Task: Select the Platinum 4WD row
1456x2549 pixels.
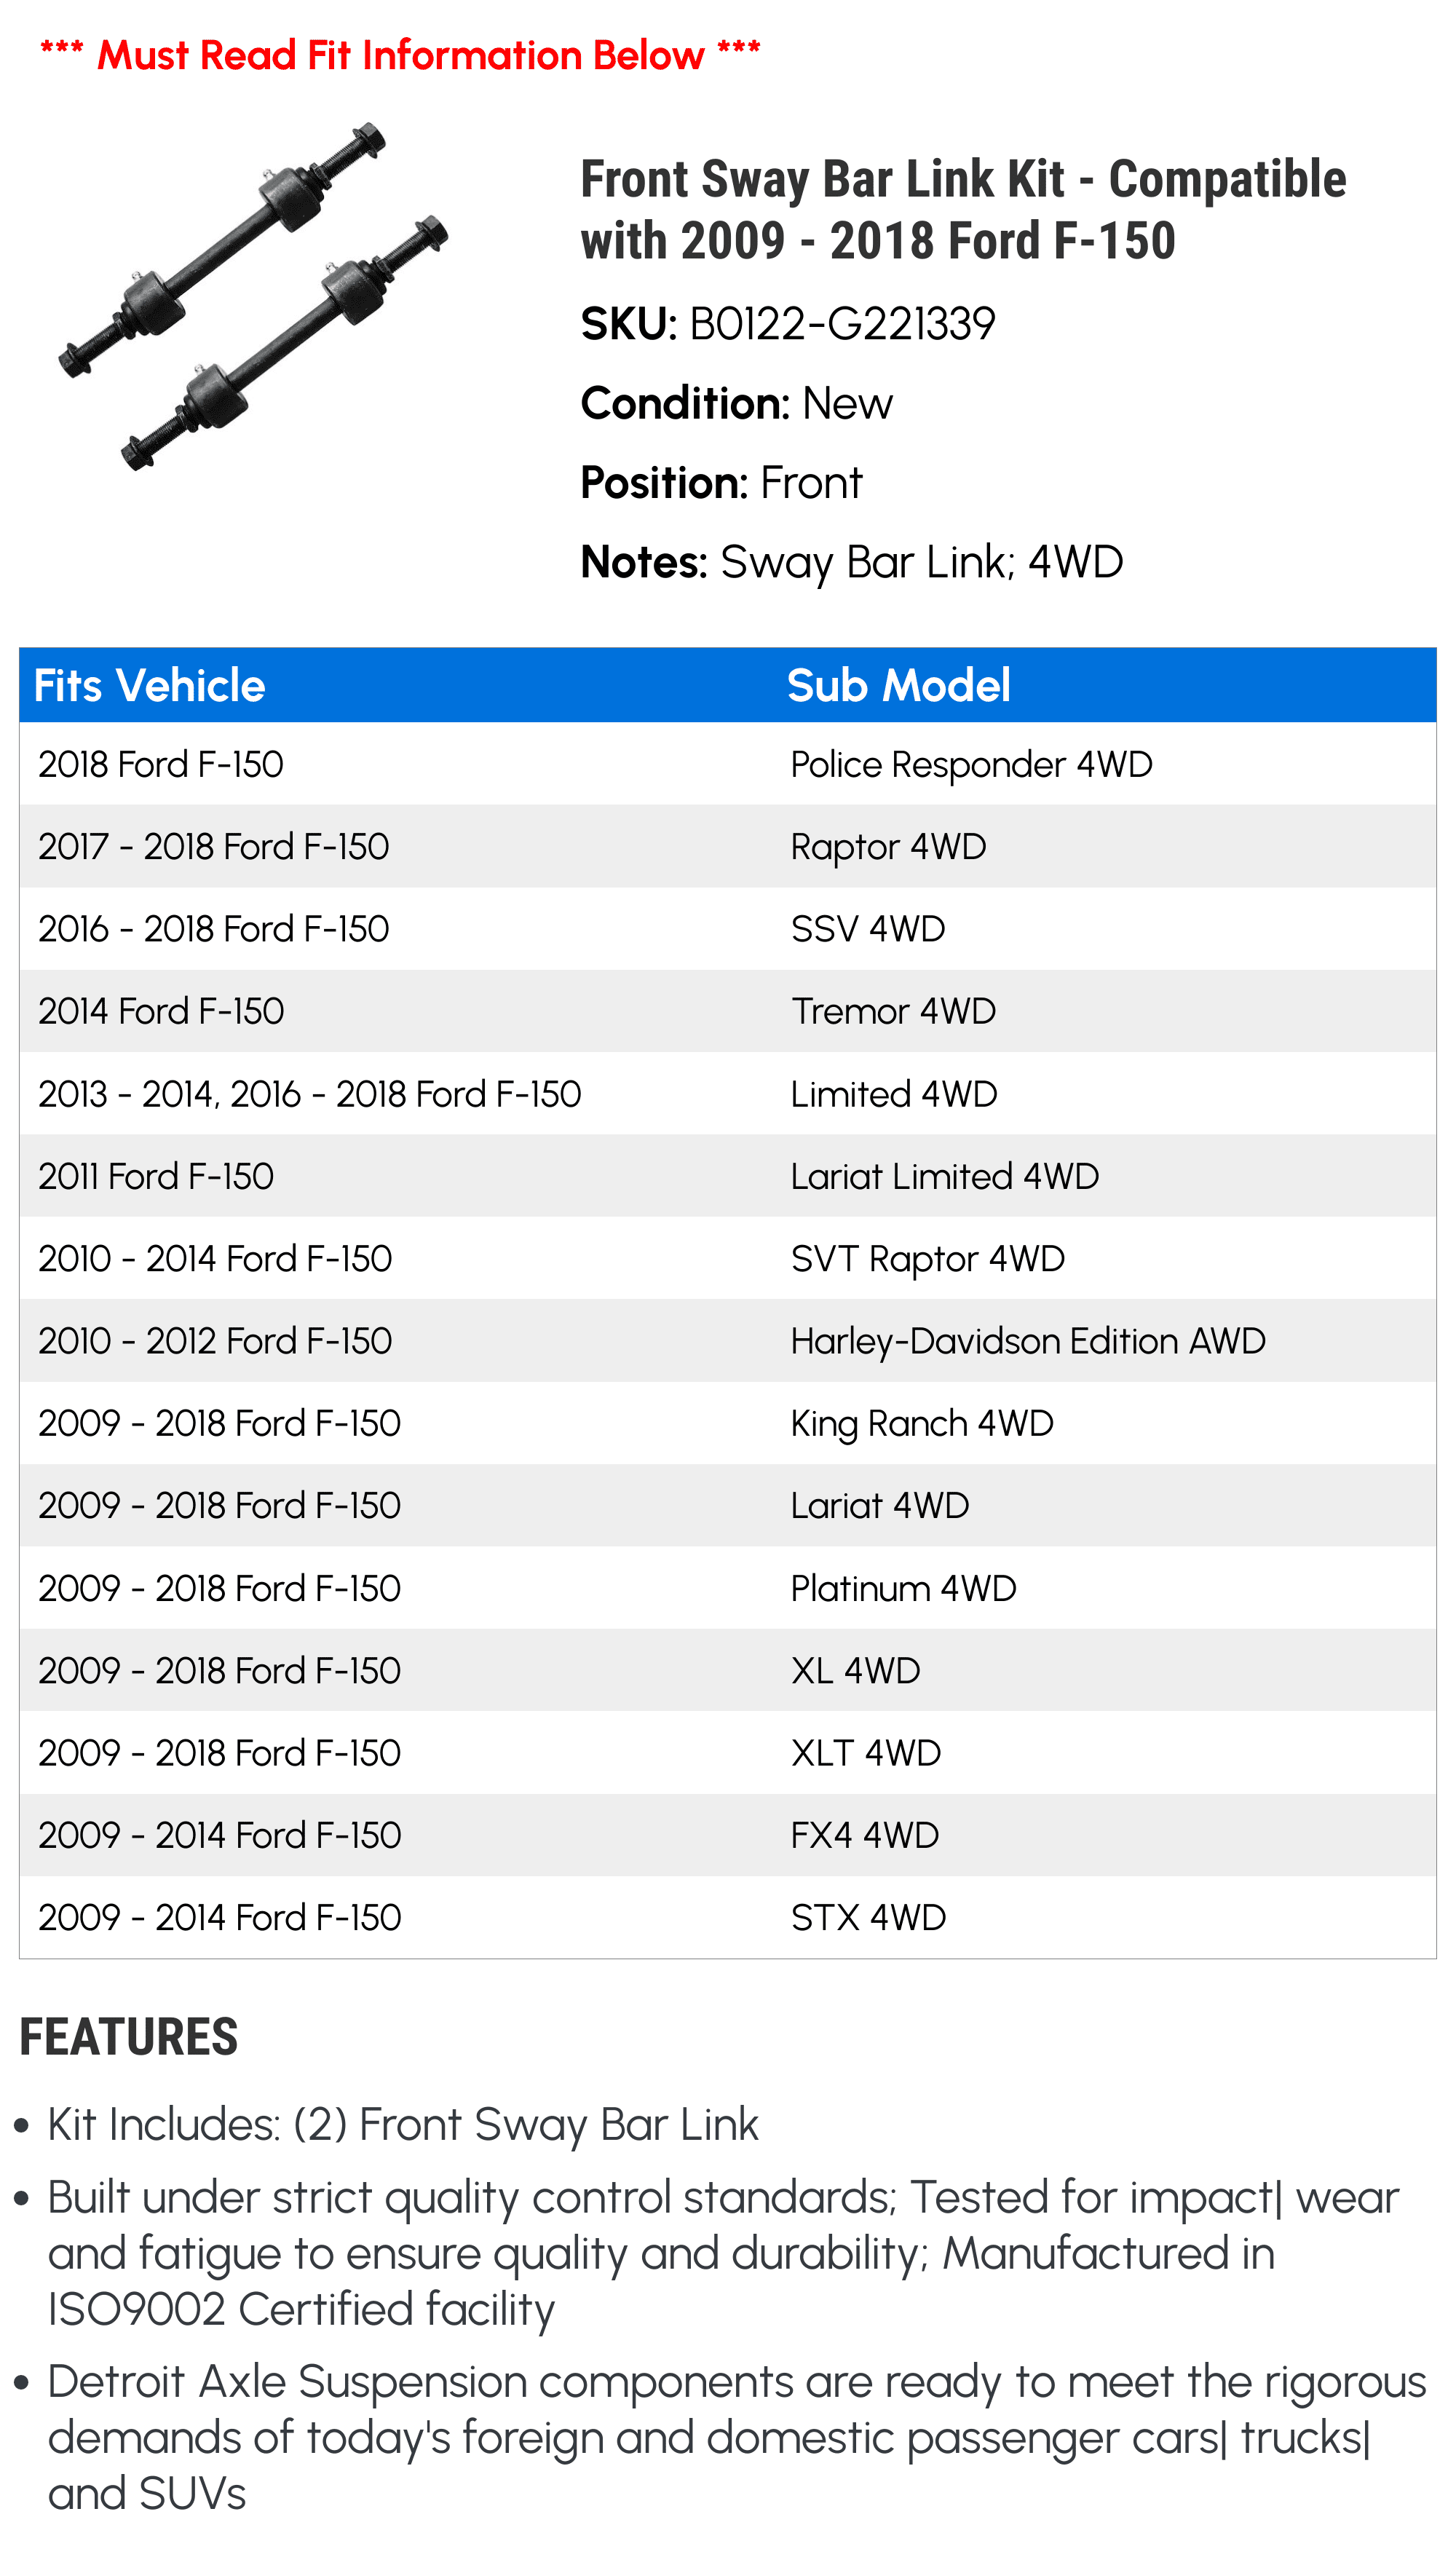Action: point(728,1588)
